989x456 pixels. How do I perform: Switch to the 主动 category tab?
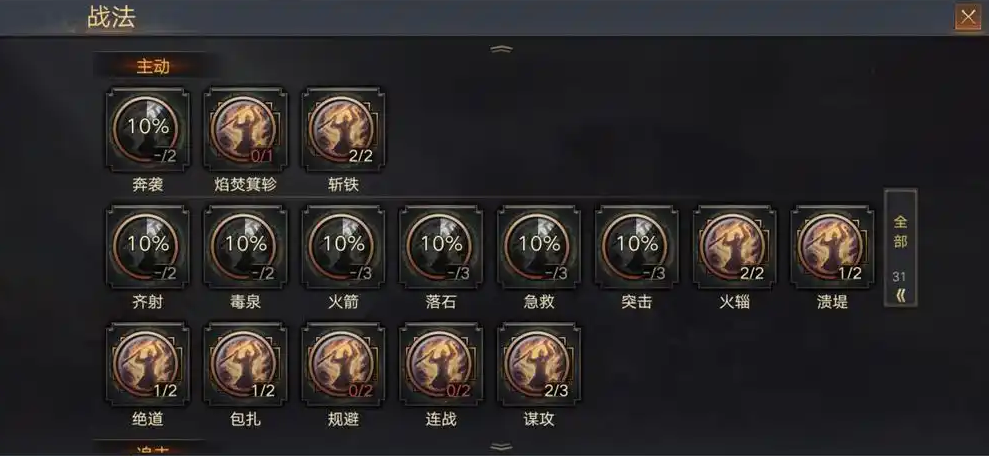click(153, 66)
